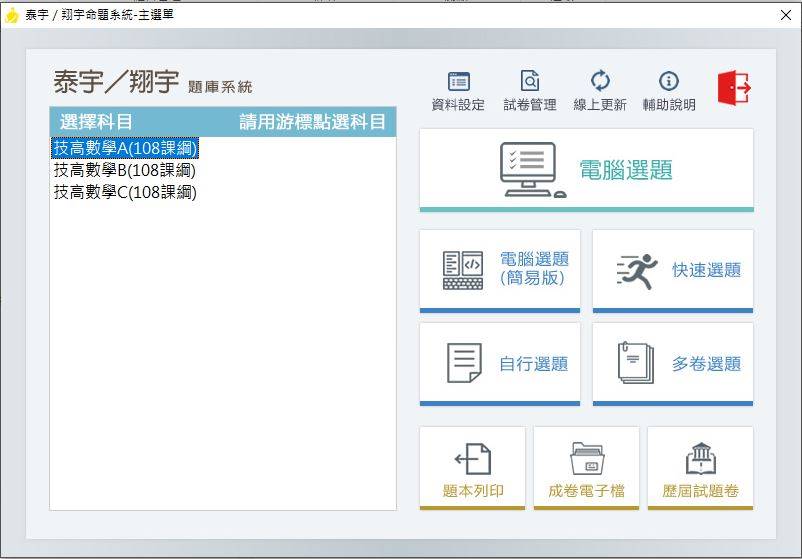
Task: Close the 主選單 window
Action: click(x=786, y=15)
